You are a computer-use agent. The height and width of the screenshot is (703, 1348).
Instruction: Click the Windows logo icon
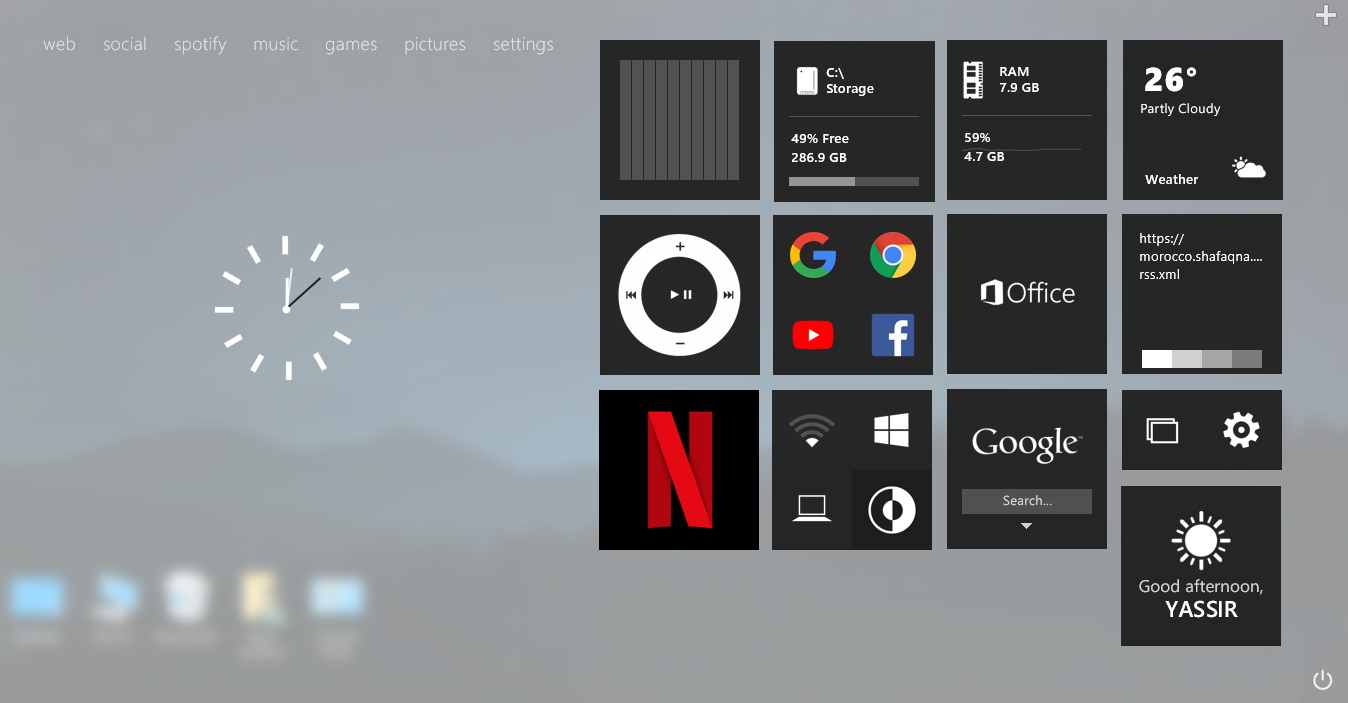[x=892, y=430]
